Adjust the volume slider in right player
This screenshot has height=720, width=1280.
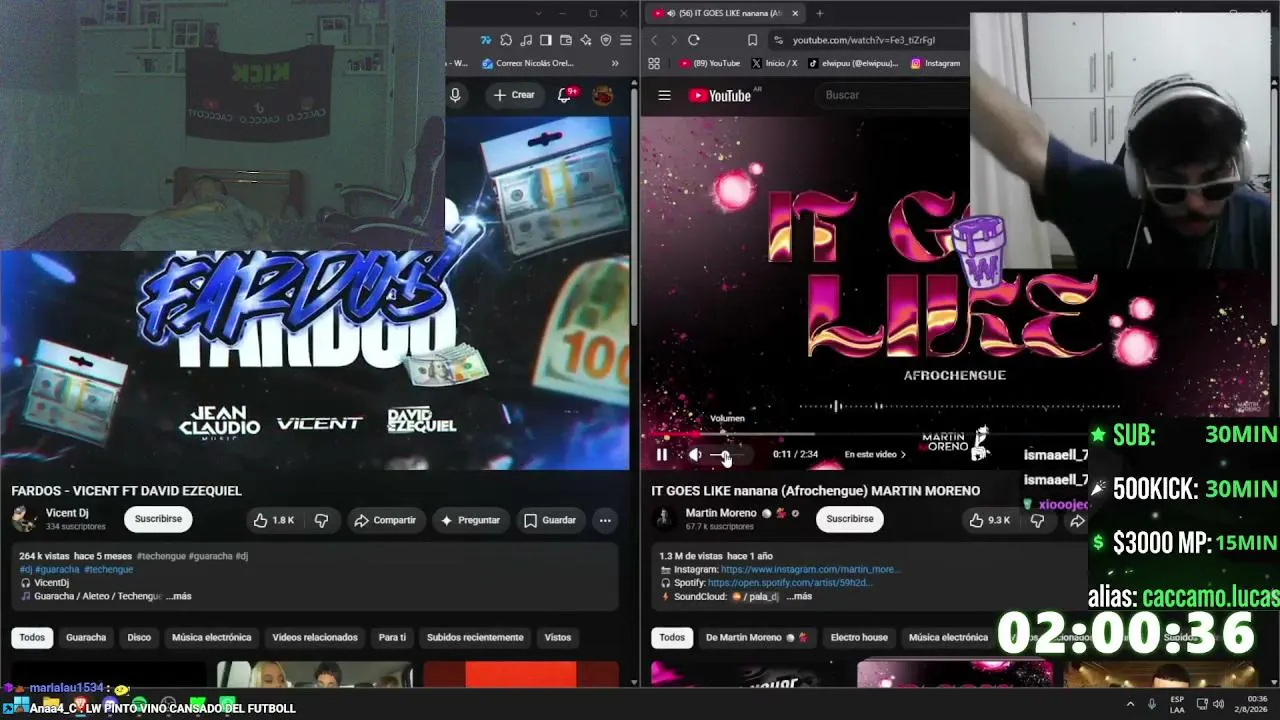(x=726, y=455)
